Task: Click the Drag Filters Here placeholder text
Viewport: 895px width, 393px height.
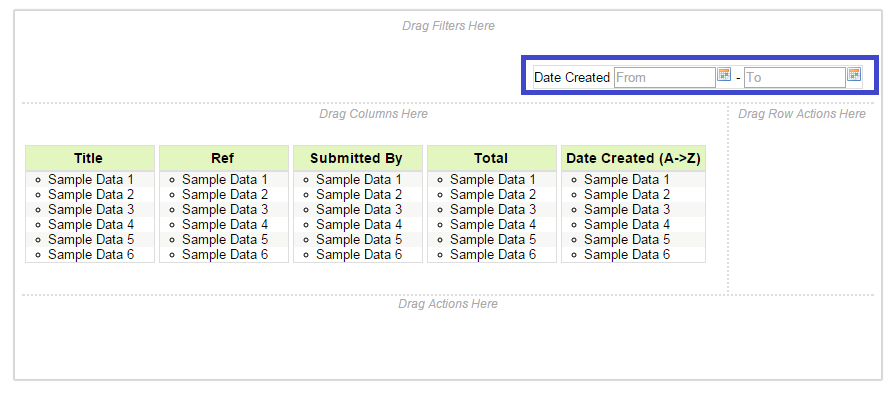Action: (448, 26)
